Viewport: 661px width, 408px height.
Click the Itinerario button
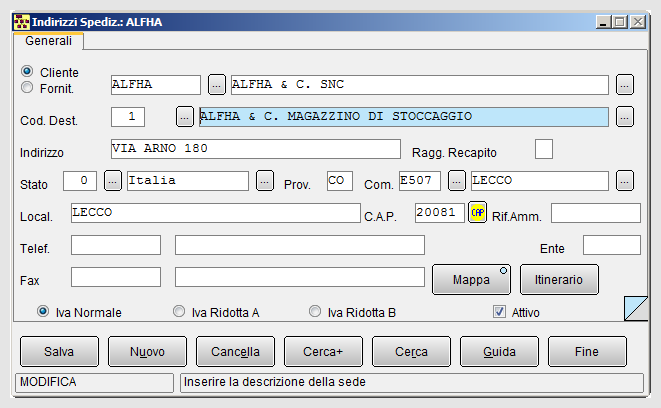559,279
